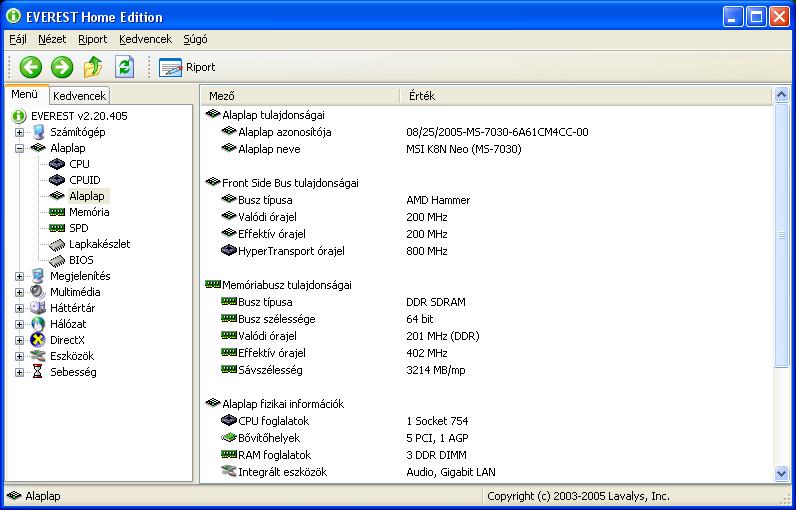Click the EVEREST v2.20.405 root icon

19,116
